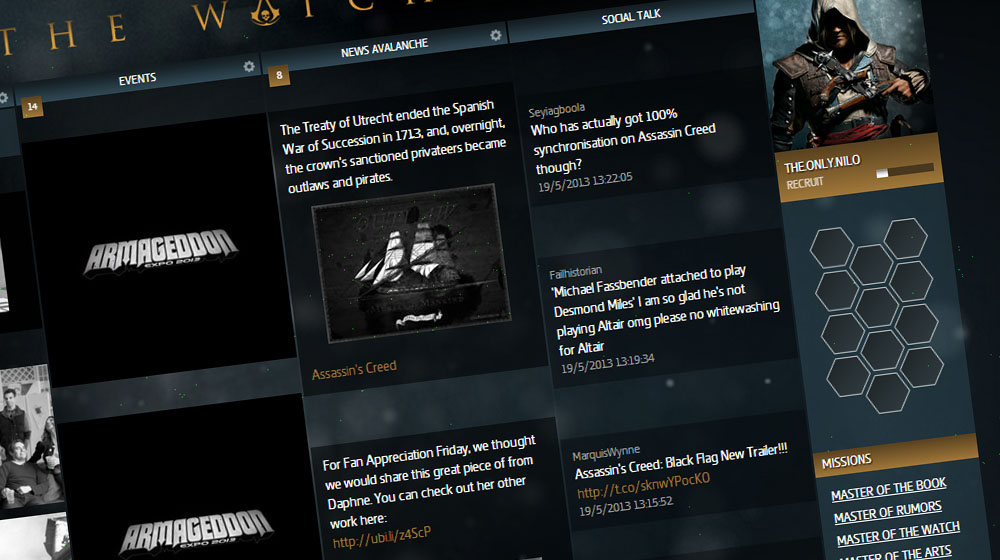Image resolution: width=1000 pixels, height=560 pixels.
Task: Follow the Assassin's Creed source link
Action: pos(354,369)
